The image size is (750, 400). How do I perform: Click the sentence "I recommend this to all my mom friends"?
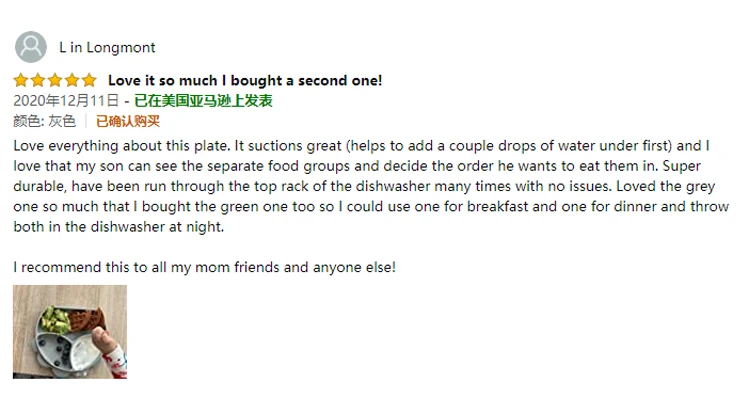[x=204, y=268]
